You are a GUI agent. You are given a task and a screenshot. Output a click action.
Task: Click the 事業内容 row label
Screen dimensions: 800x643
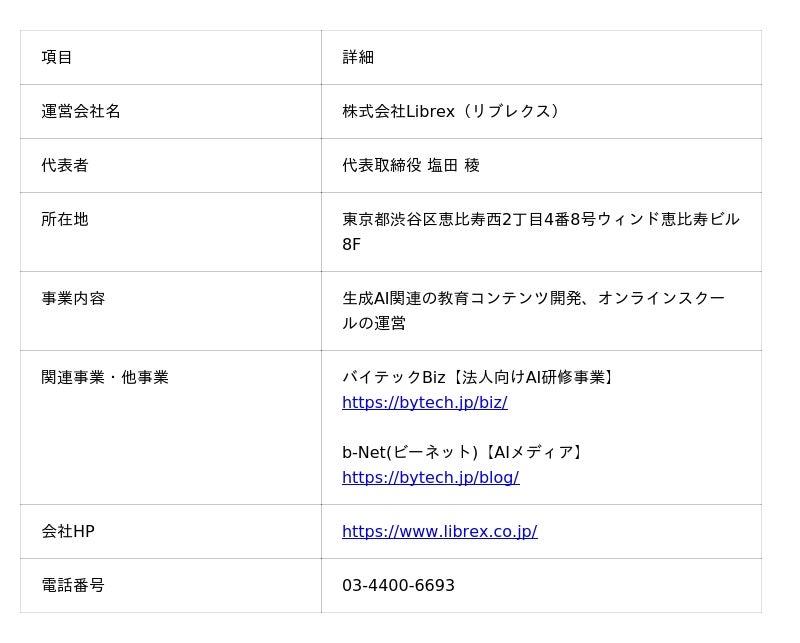[73, 299]
